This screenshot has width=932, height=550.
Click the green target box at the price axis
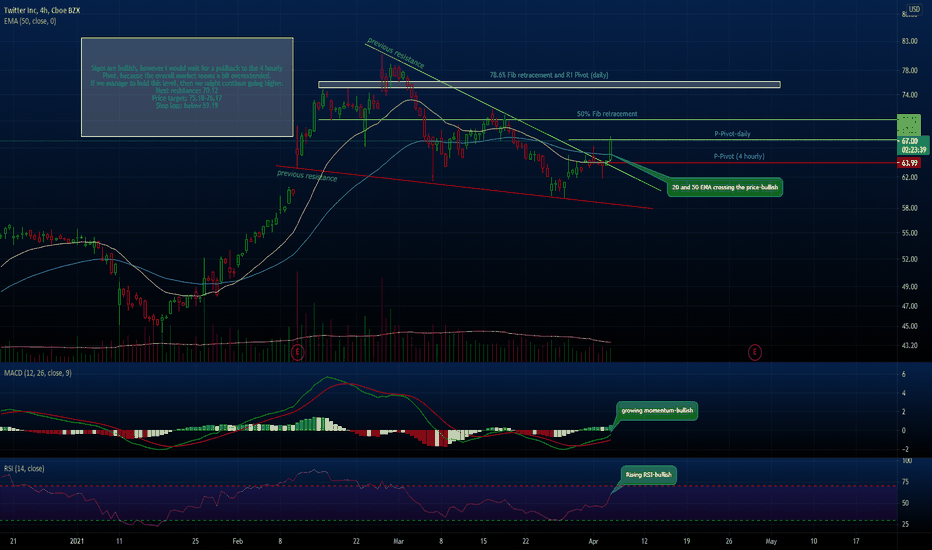[x=909, y=125]
